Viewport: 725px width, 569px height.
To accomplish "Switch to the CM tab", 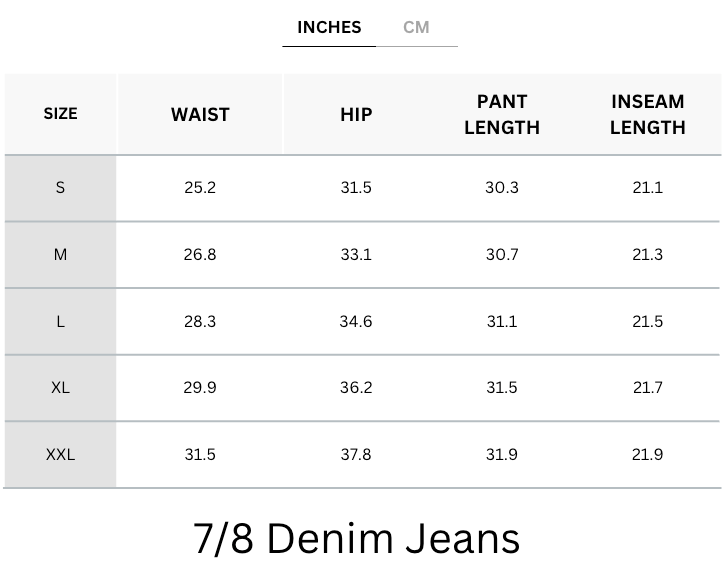I will [x=416, y=28].
